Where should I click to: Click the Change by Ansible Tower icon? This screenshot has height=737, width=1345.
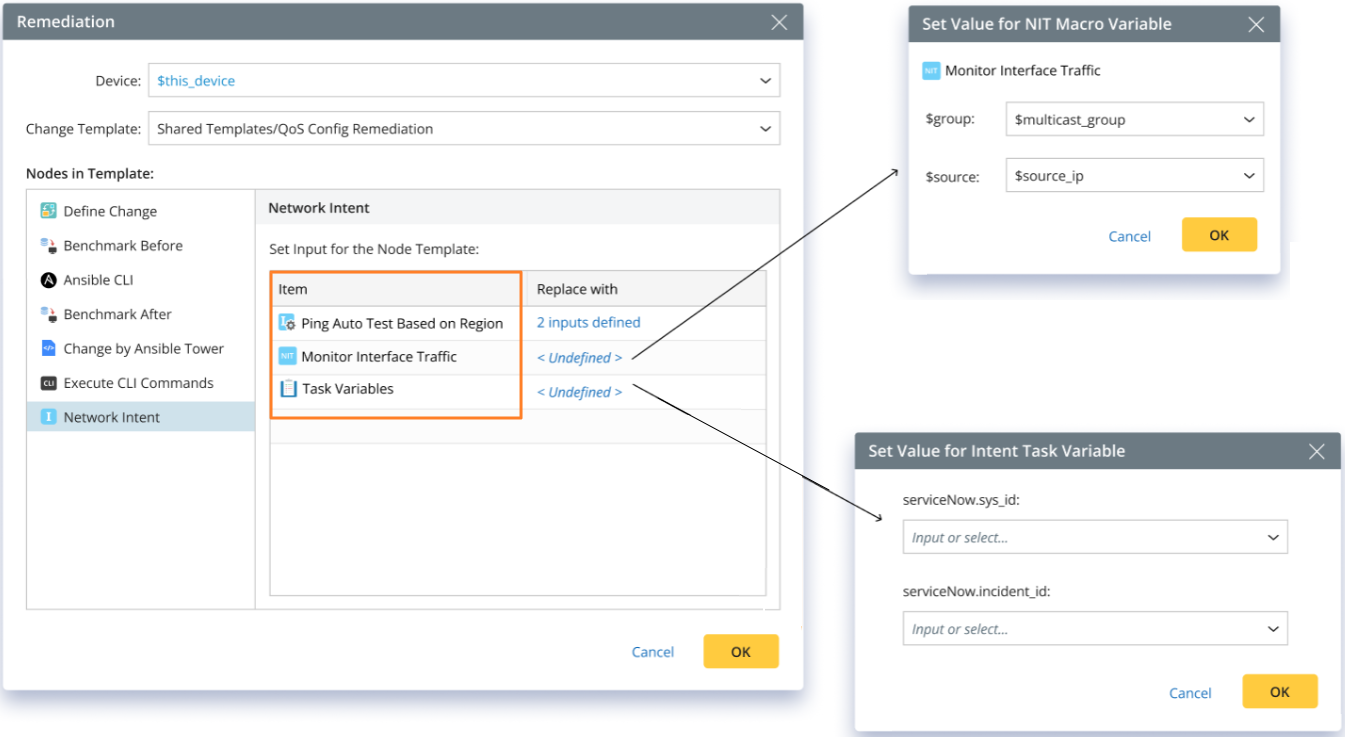coord(48,348)
